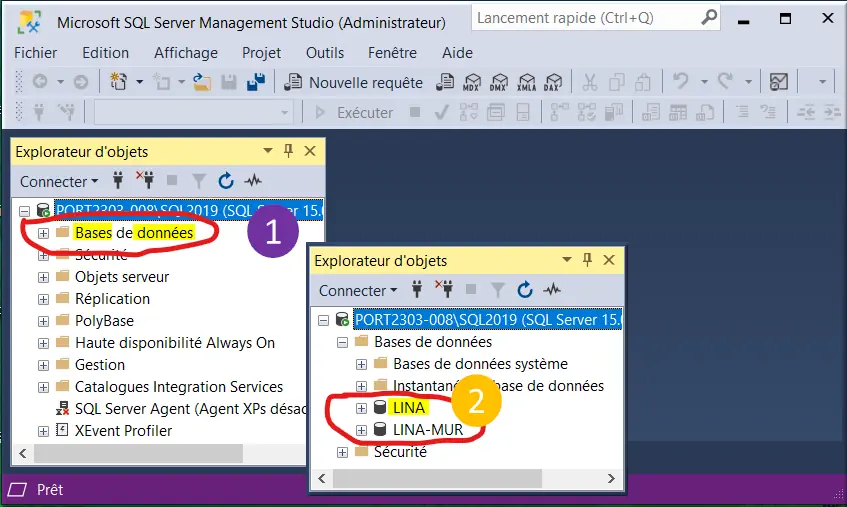This screenshot has height=507, width=847.
Task: Expand the Réplication node
Action: coord(43,299)
